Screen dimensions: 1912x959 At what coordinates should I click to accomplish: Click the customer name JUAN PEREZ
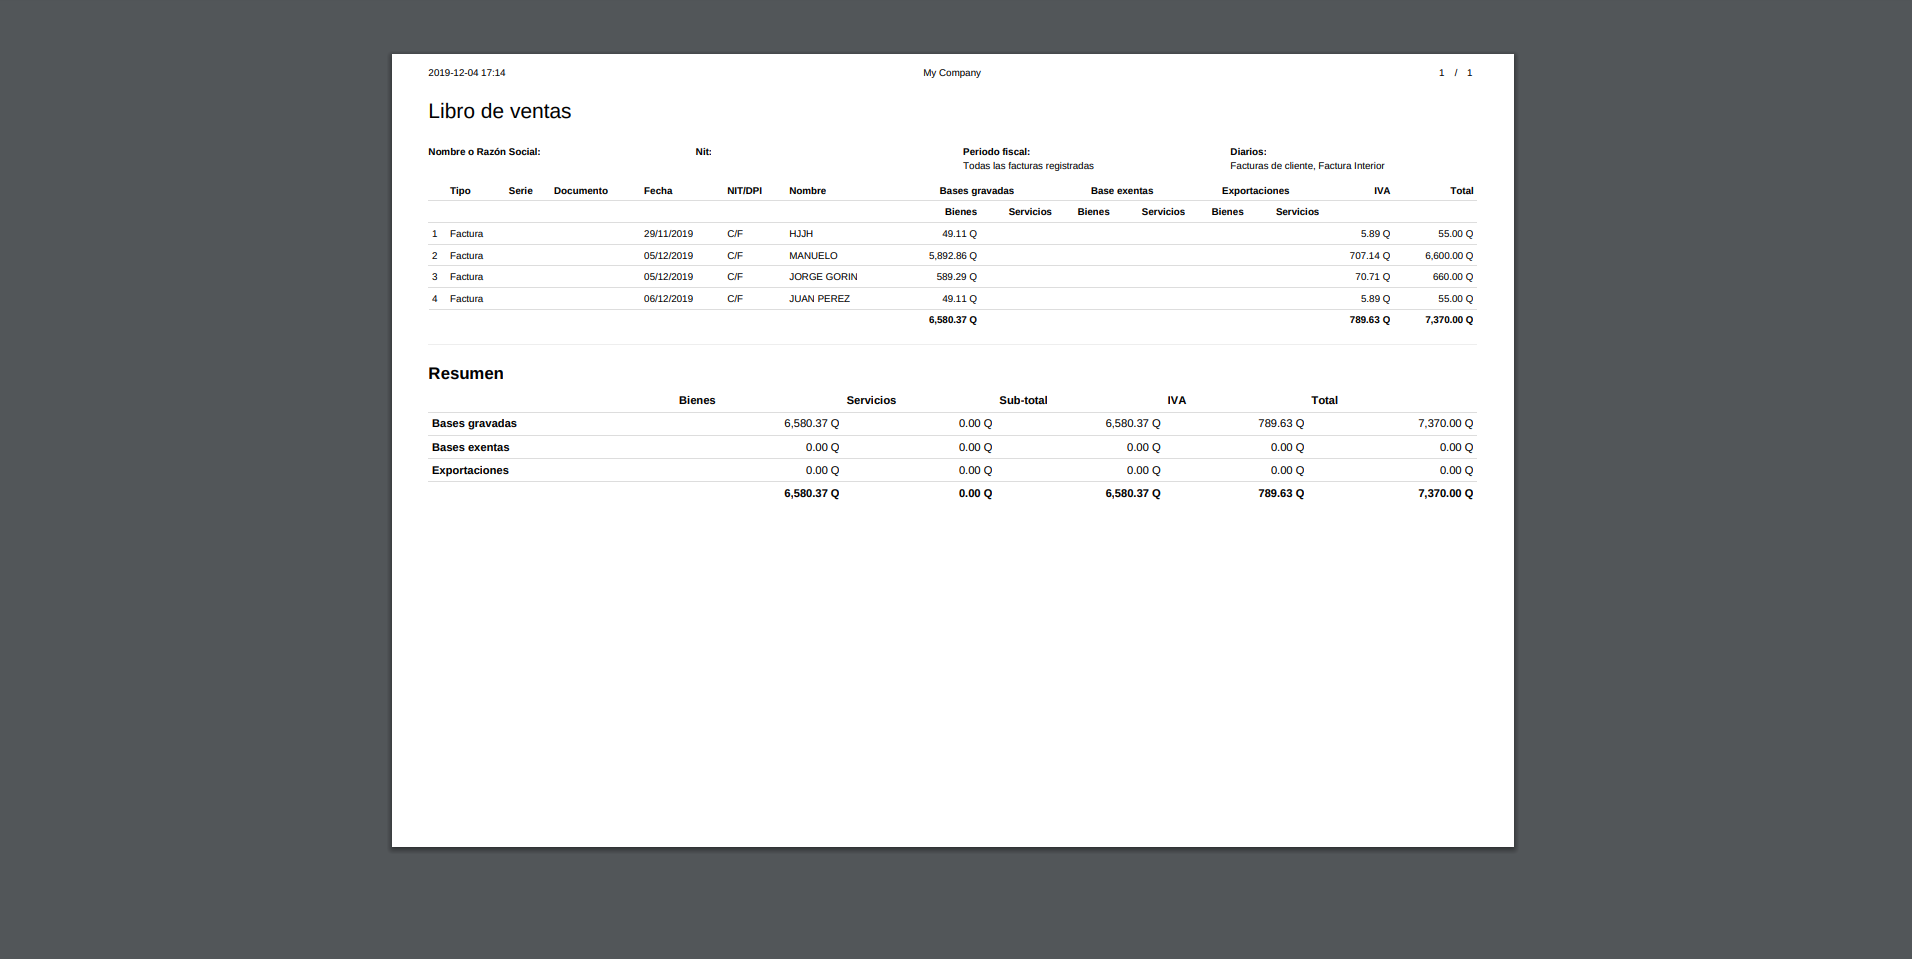tap(819, 299)
